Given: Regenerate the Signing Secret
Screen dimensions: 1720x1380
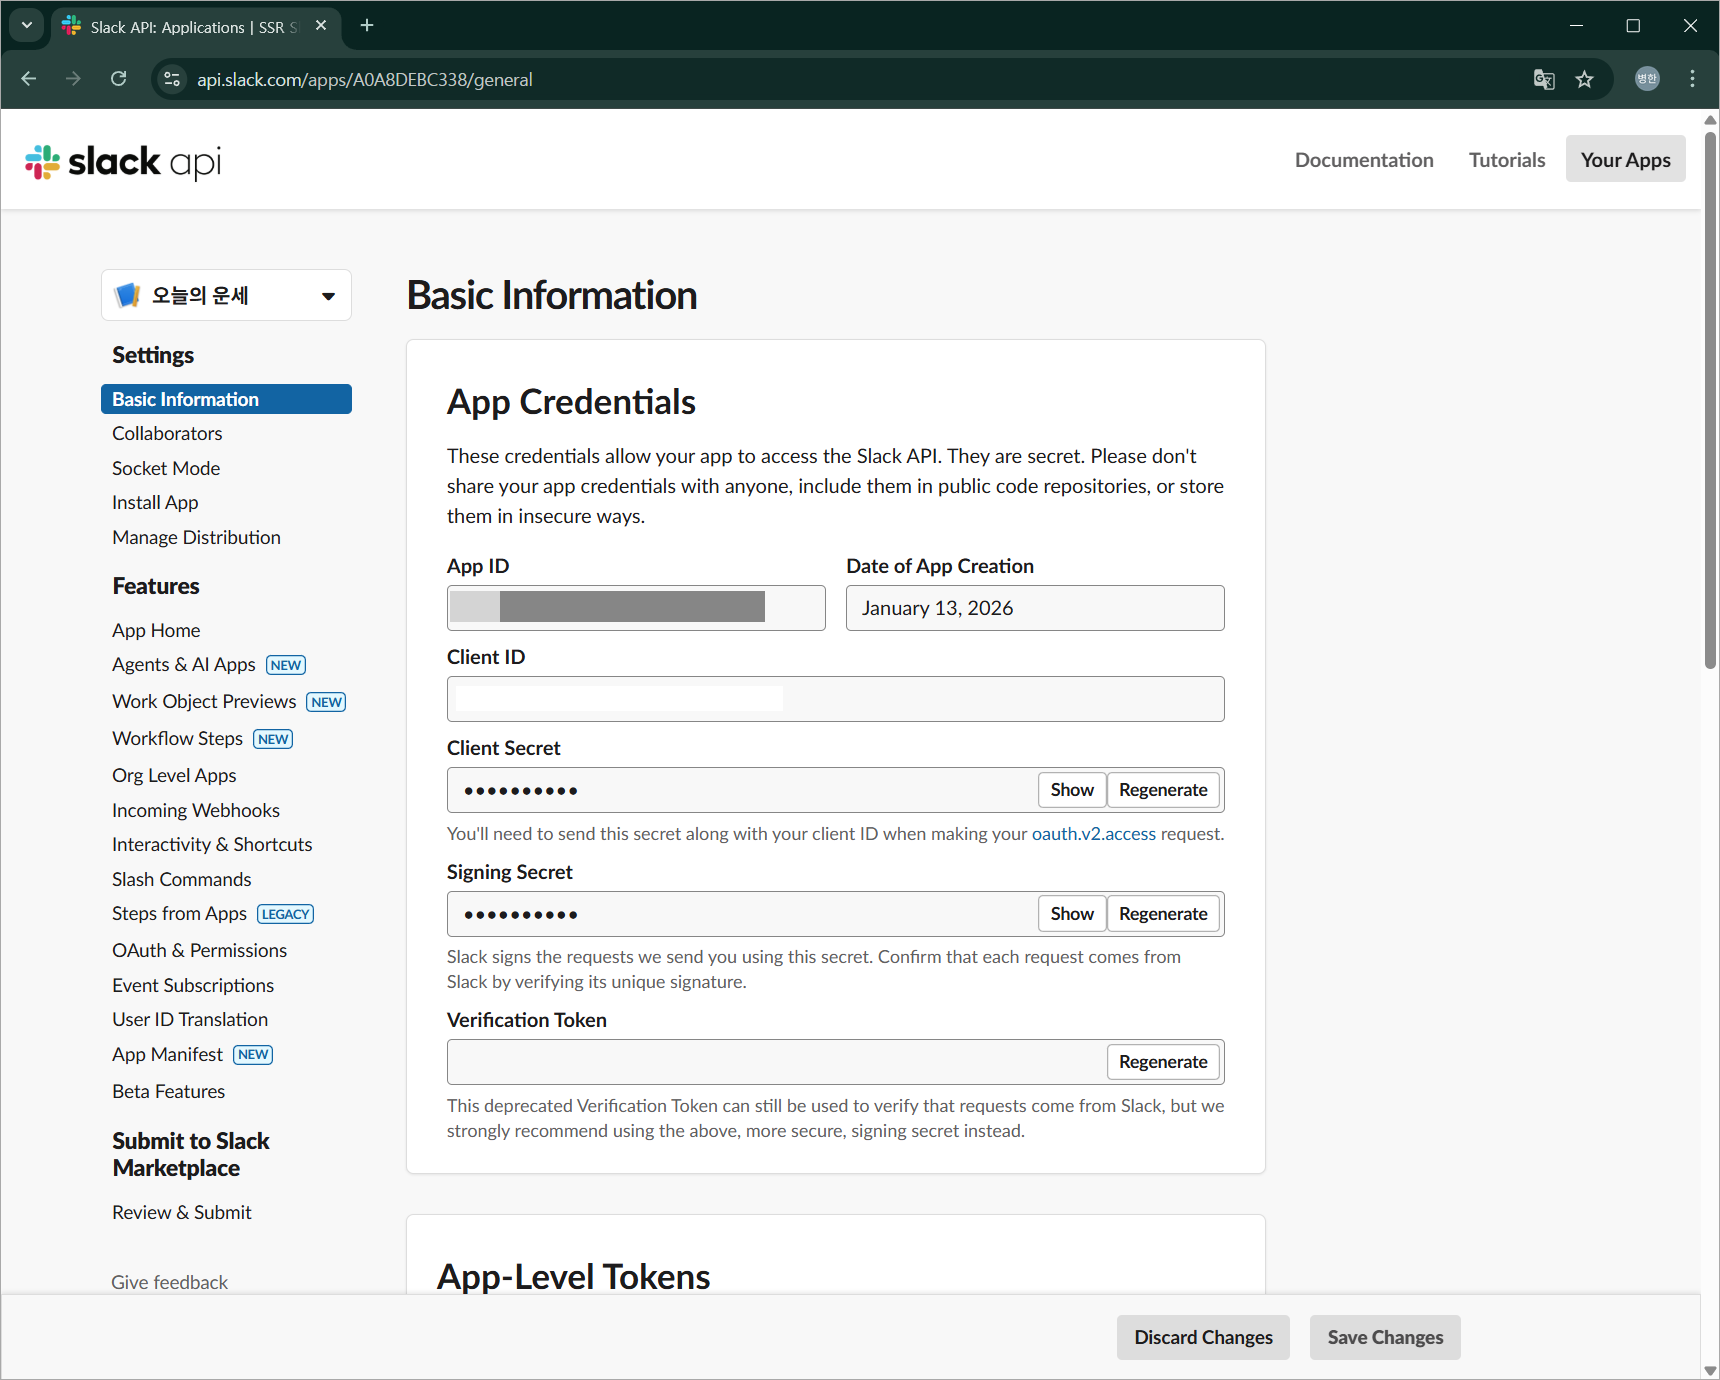Looking at the screenshot, I should point(1163,914).
